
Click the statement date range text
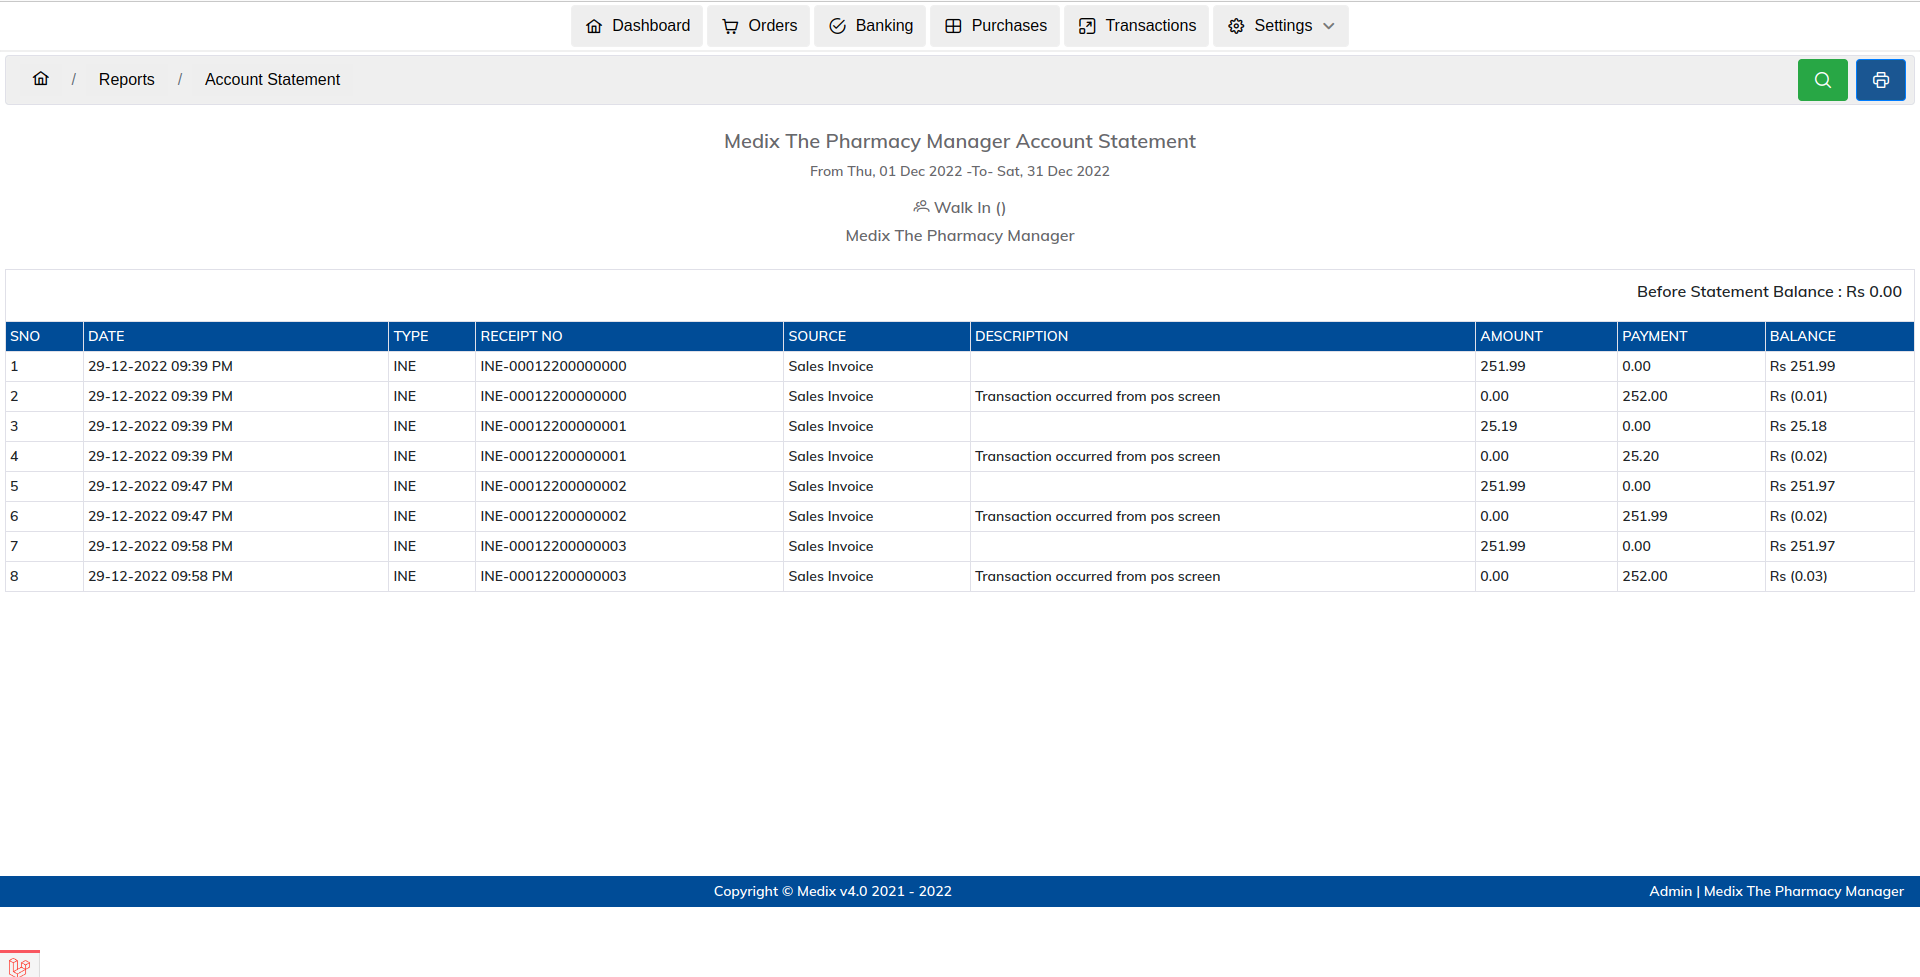tap(959, 171)
